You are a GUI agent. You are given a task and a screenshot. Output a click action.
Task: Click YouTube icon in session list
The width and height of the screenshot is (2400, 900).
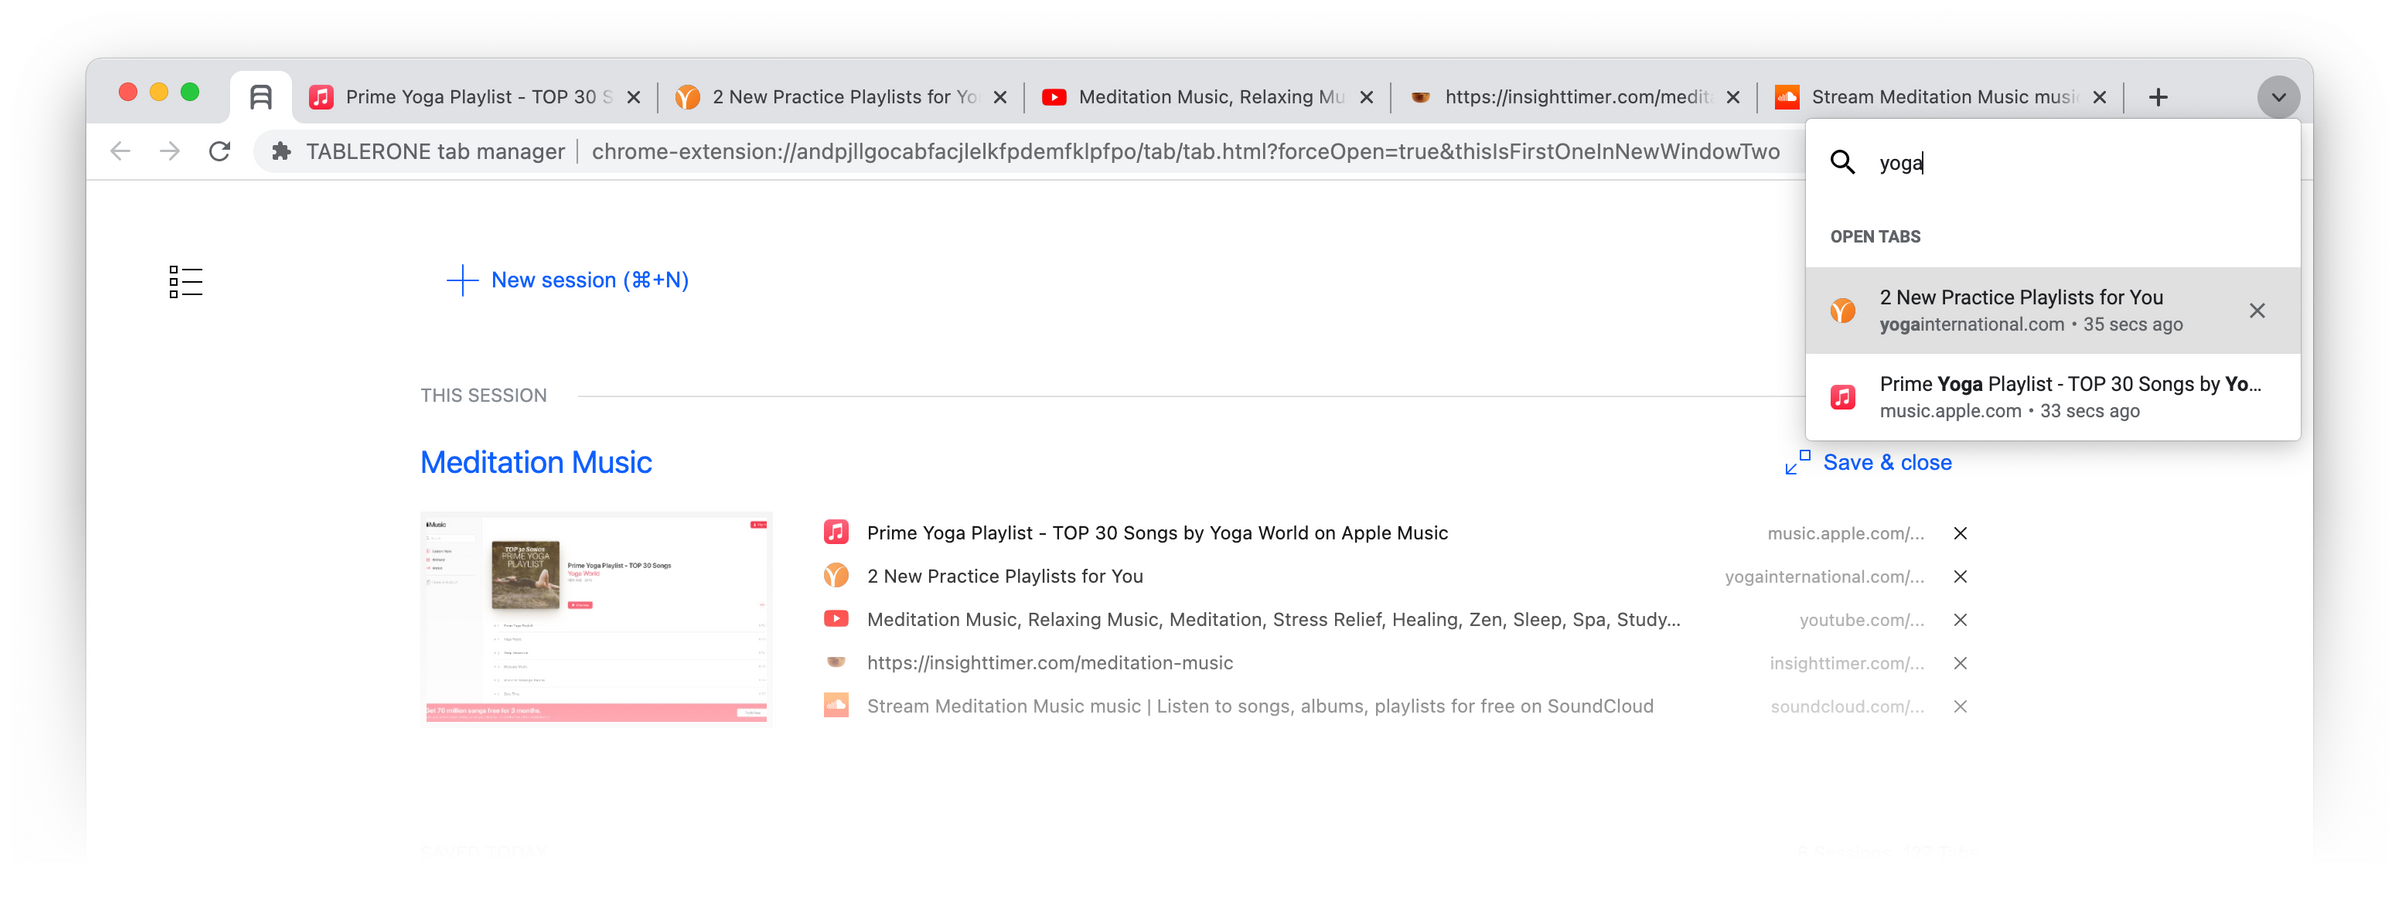(836, 619)
